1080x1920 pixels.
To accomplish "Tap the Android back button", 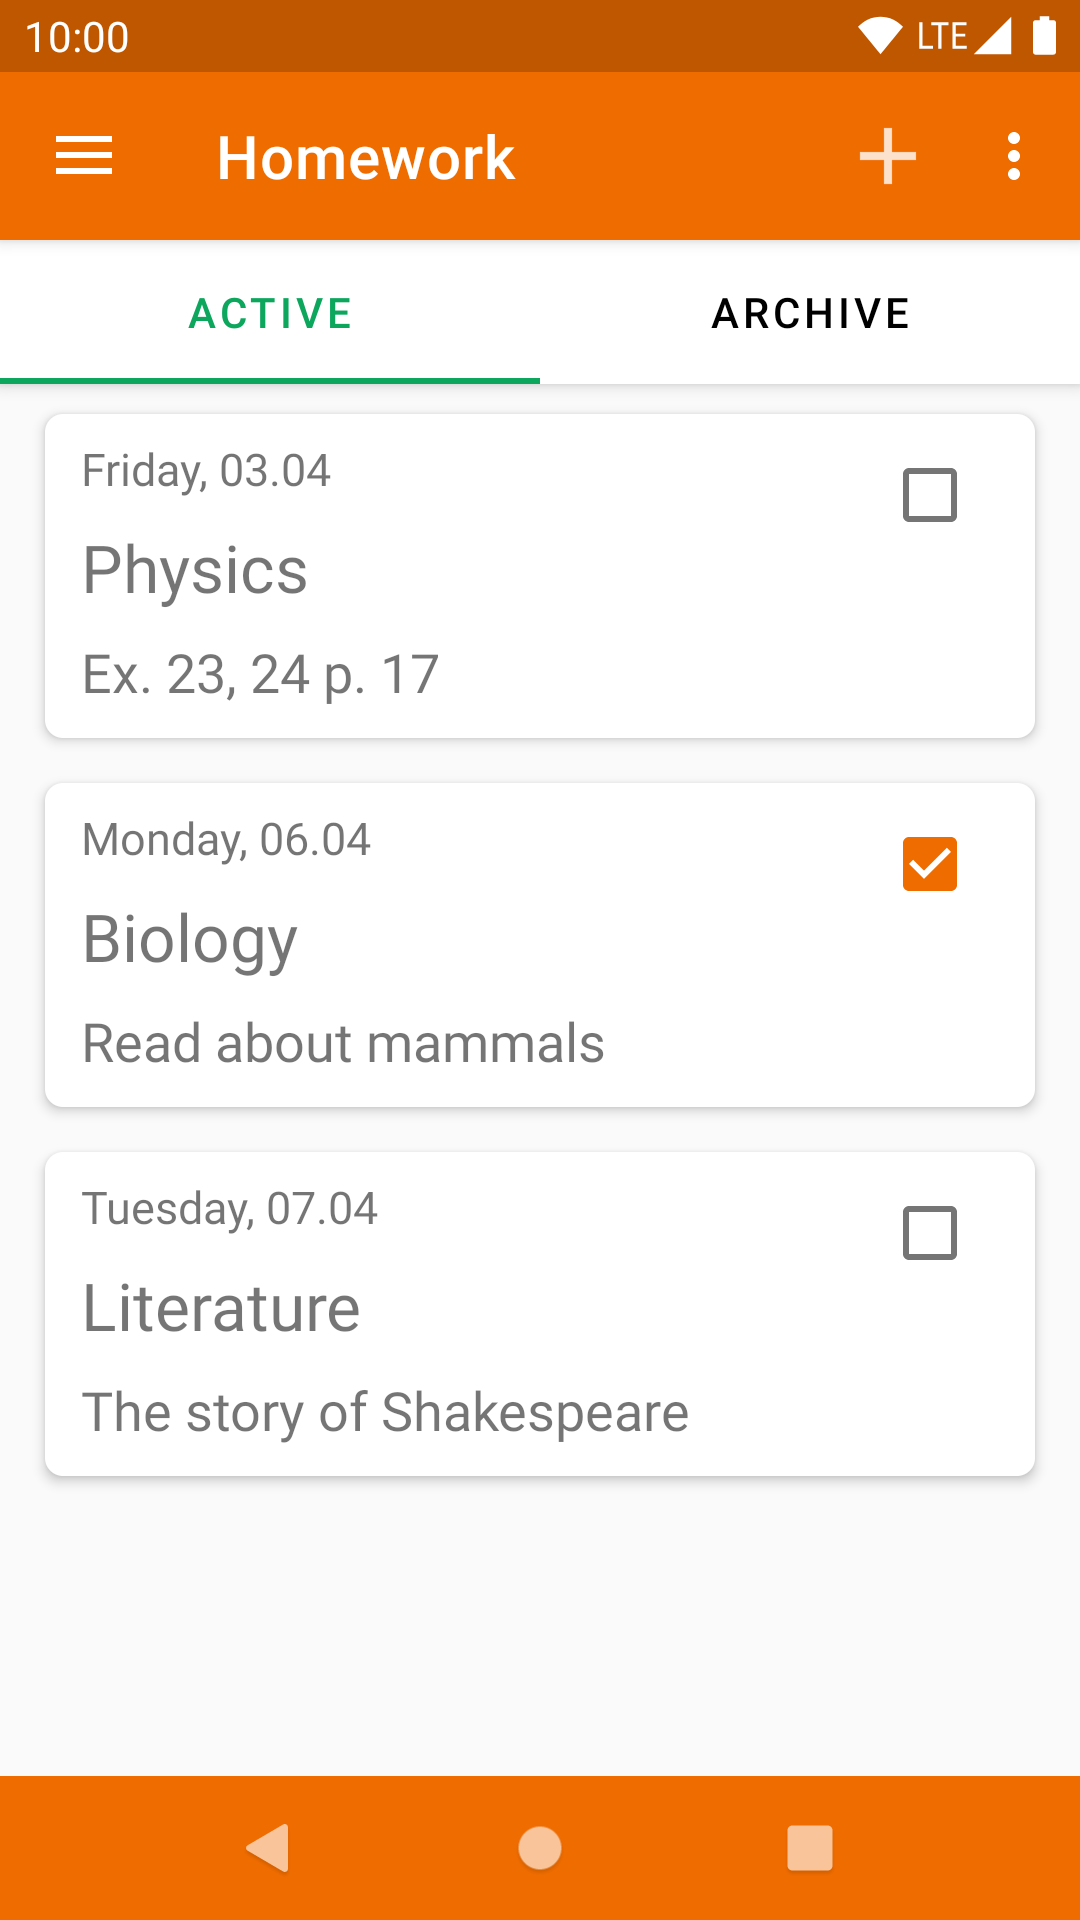I will (x=268, y=1847).
